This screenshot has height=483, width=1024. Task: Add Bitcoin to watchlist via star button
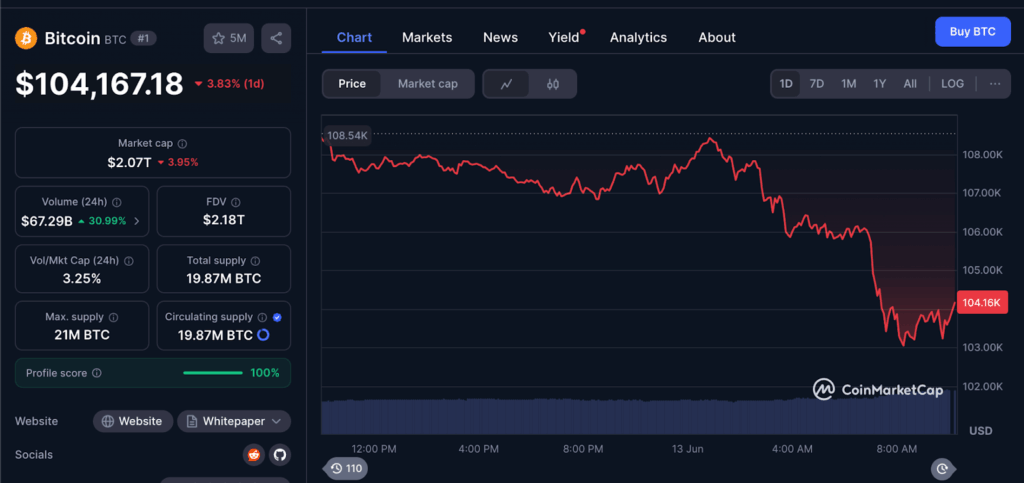tap(229, 38)
